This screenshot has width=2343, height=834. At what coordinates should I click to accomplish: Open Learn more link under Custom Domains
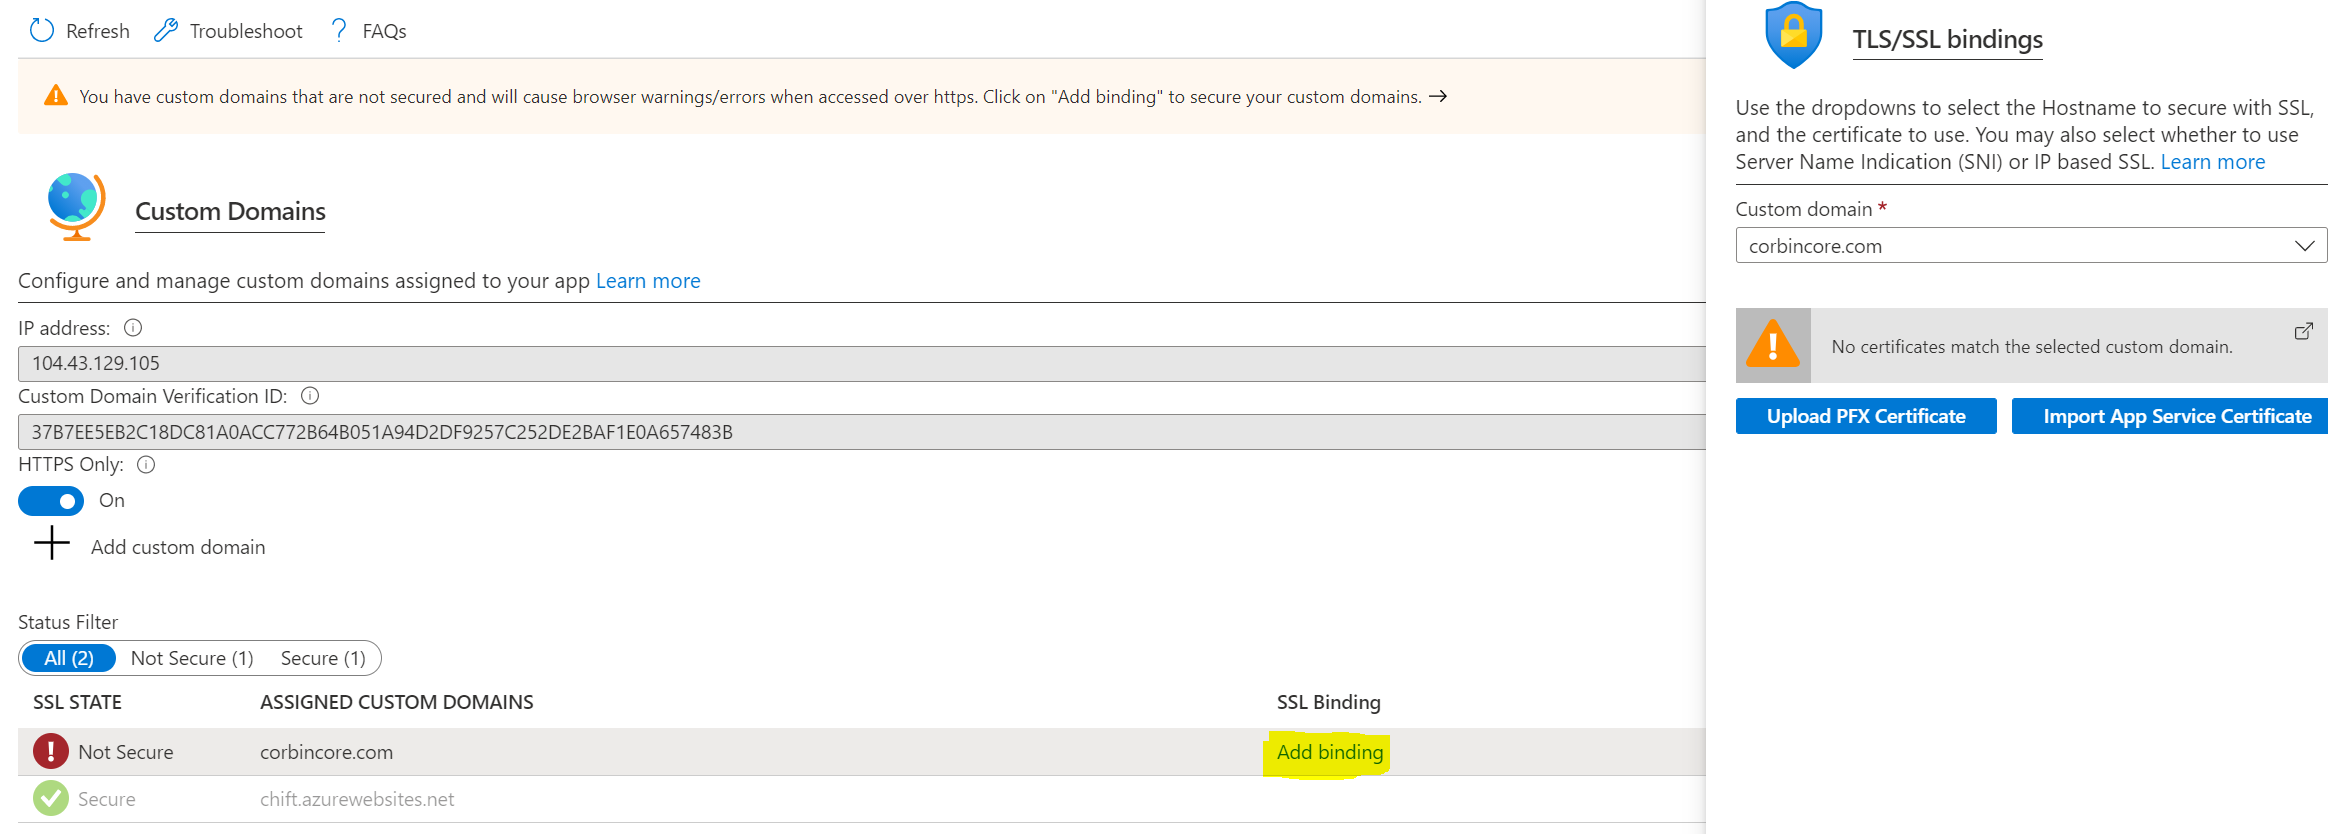648,281
